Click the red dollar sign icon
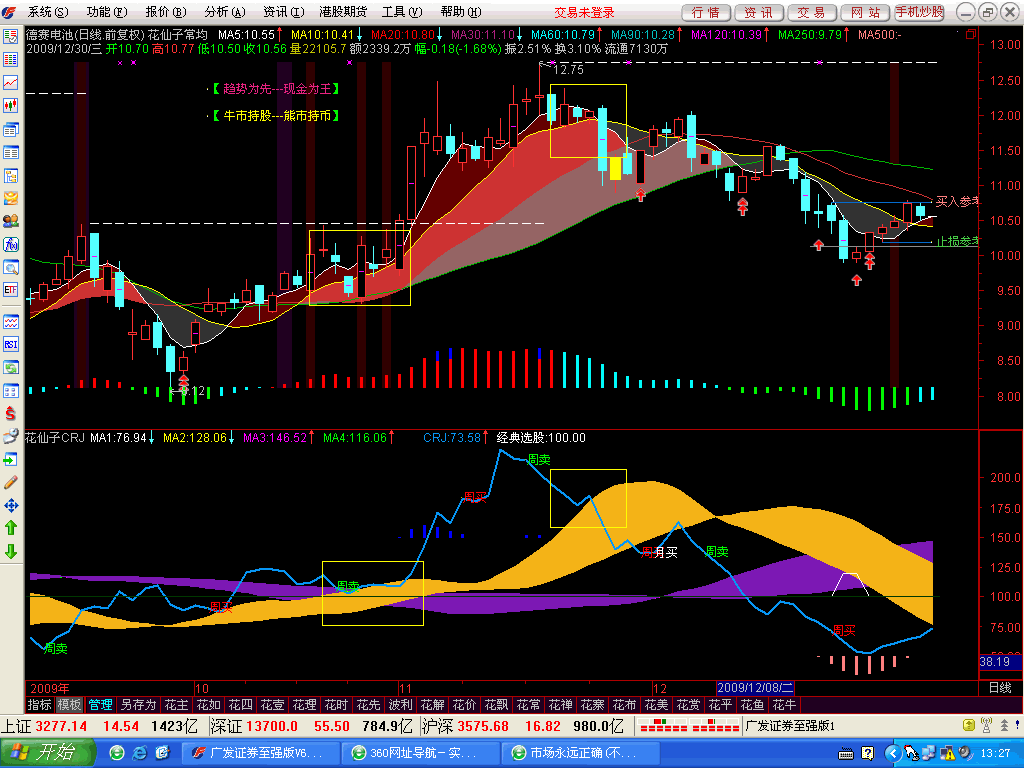The image size is (1024, 768). (10, 413)
